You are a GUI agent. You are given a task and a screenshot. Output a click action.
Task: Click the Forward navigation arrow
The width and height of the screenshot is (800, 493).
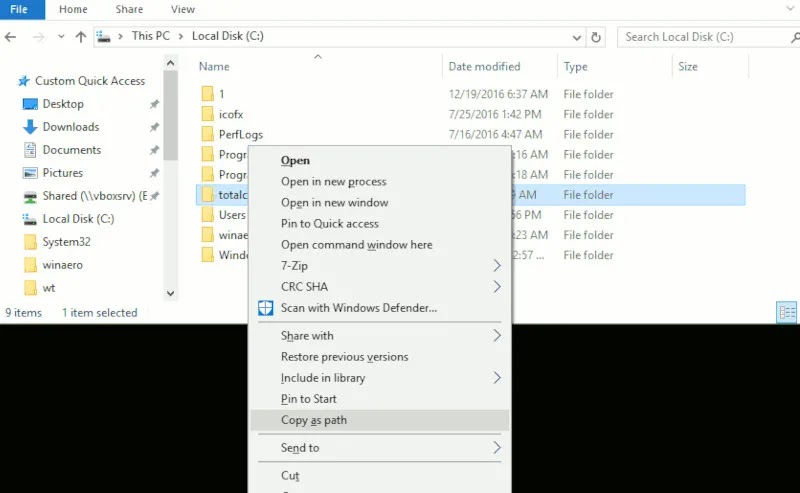38,37
